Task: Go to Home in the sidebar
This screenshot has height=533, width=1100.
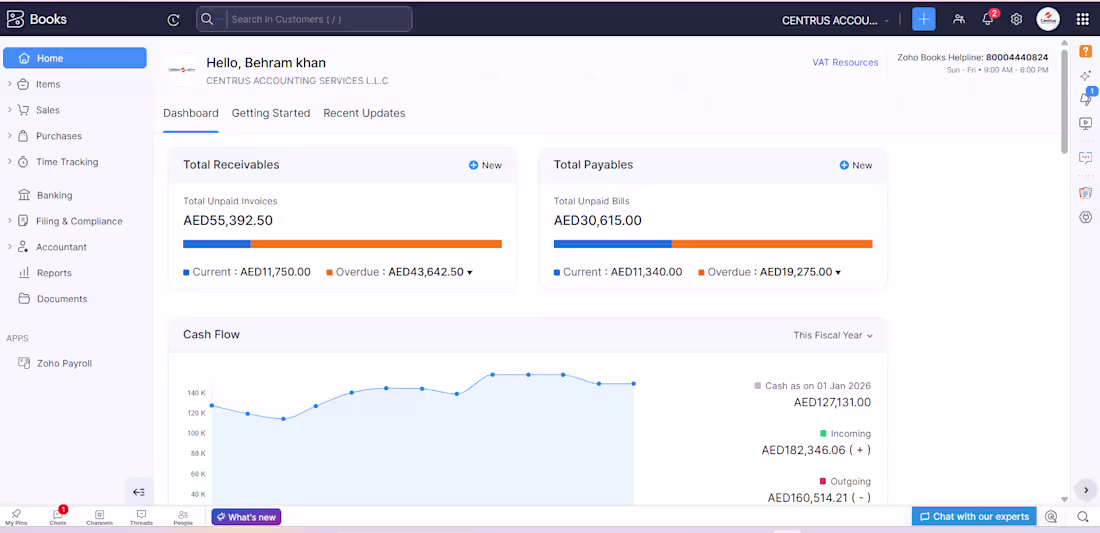Action: tap(75, 58)
